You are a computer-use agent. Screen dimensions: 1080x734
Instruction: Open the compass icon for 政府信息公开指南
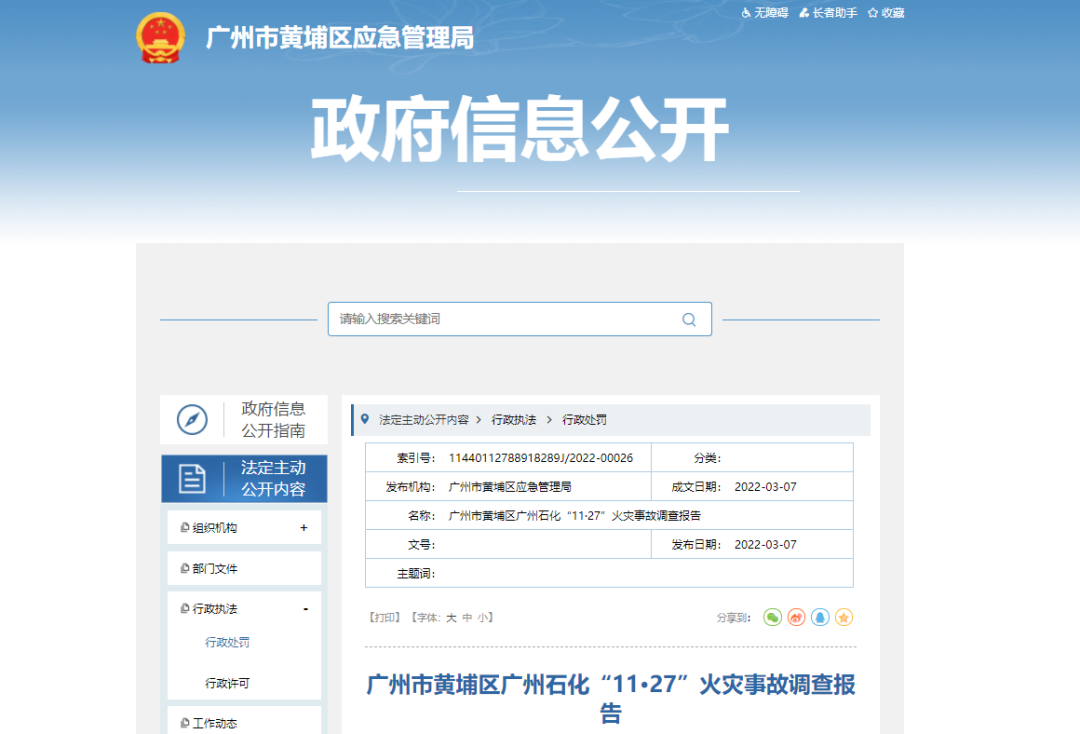click(x=192, y=419)
